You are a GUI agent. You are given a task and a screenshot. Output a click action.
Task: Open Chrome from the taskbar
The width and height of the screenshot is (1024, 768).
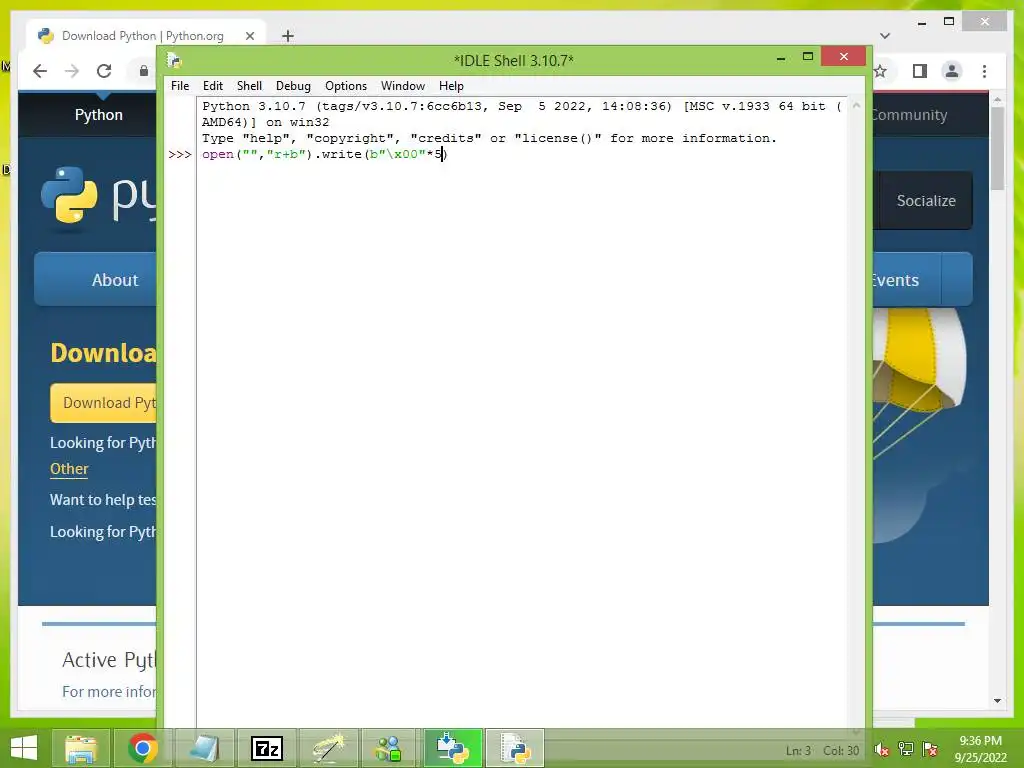(143, 748)
